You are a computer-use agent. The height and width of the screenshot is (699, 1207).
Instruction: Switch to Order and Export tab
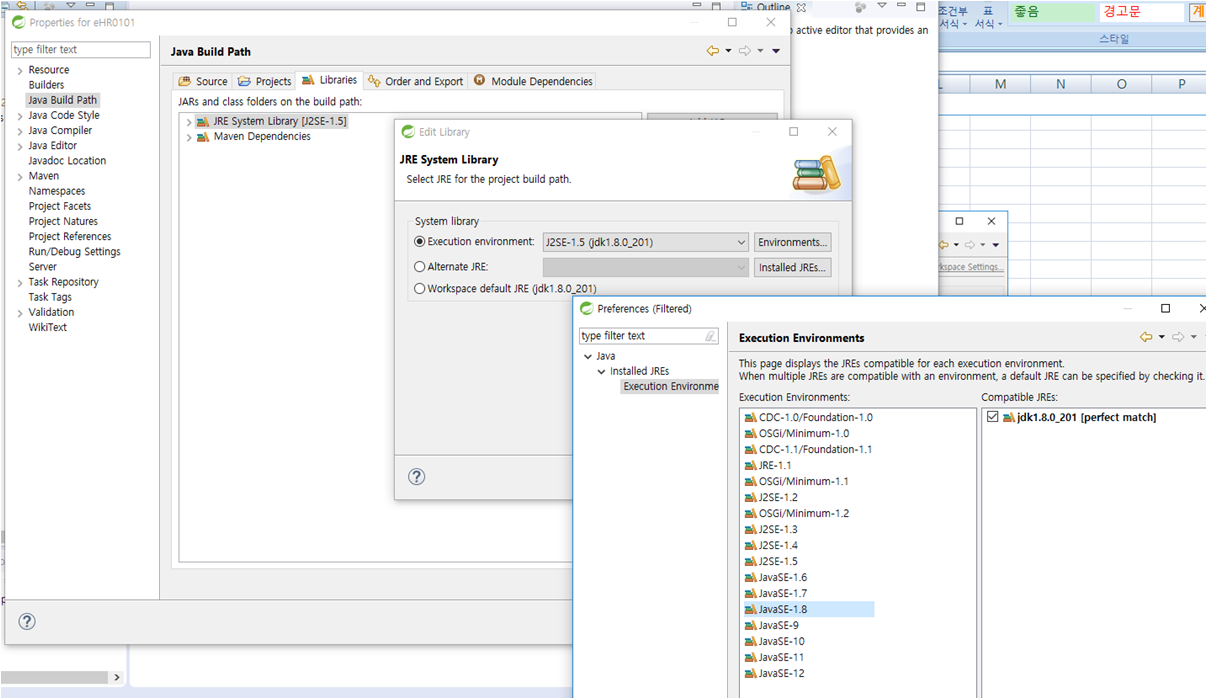[x=415, y=81]
